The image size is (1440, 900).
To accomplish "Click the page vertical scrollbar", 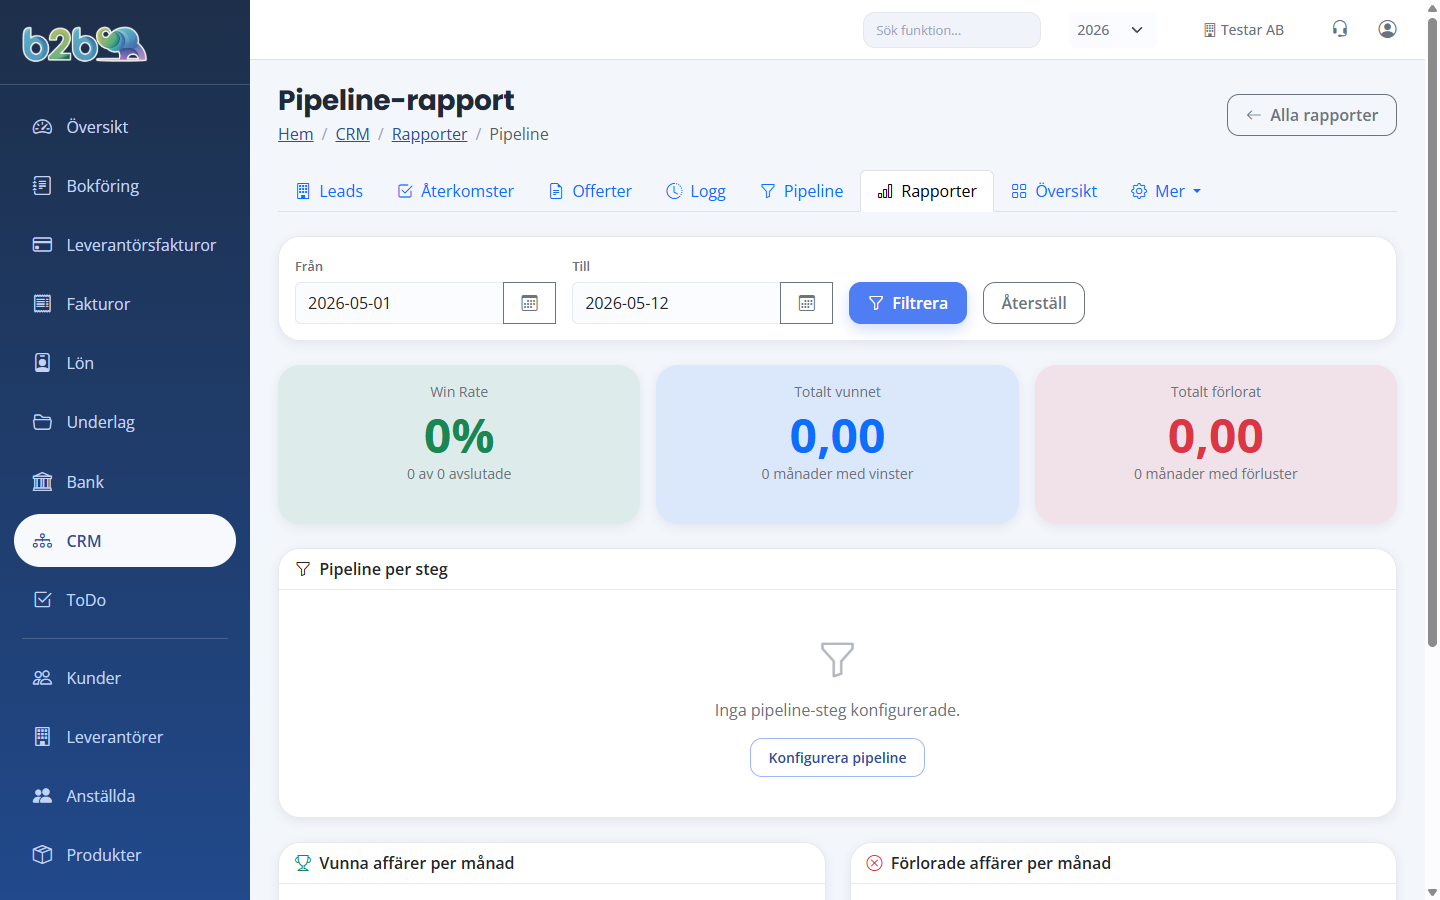I will pyautogui.click(x=1432, y=332).
